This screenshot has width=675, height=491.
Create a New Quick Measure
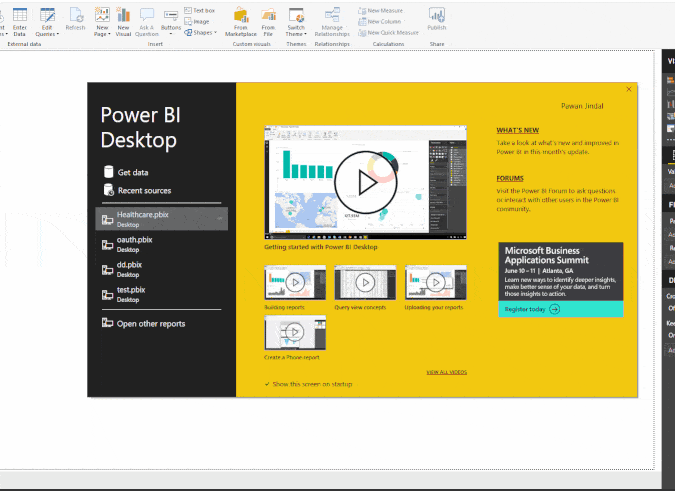pos(388,32)
